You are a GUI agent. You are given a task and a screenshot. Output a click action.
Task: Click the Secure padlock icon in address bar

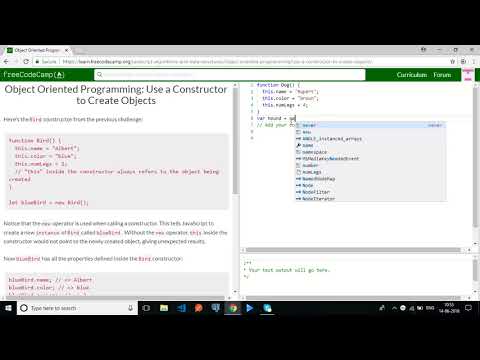[37, 62]
